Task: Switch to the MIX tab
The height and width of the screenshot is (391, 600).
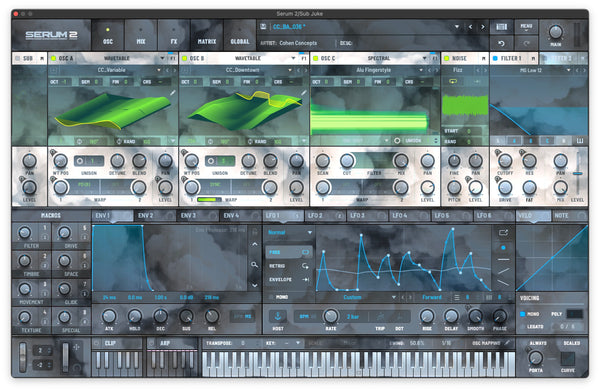Action: tap(141, 35)
